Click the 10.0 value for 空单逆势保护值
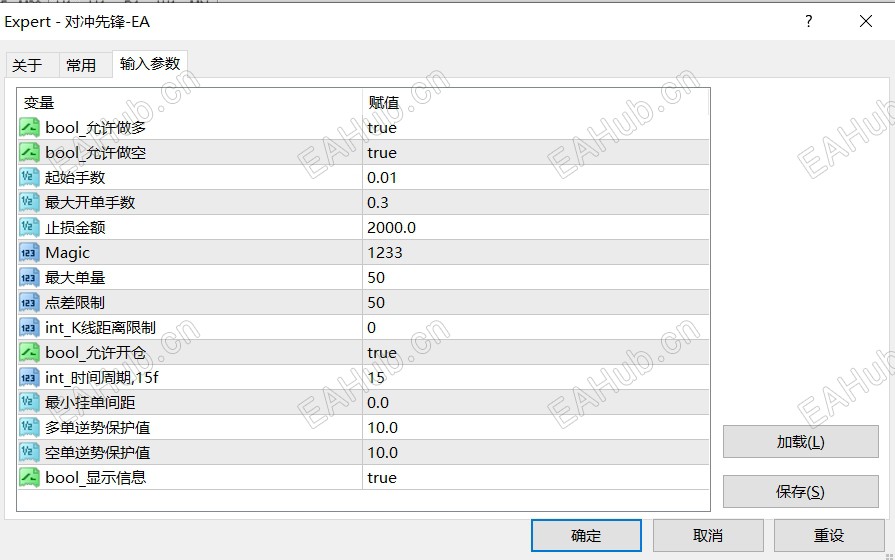This screenshot has height=560, width=895. (x=382, y=453)
